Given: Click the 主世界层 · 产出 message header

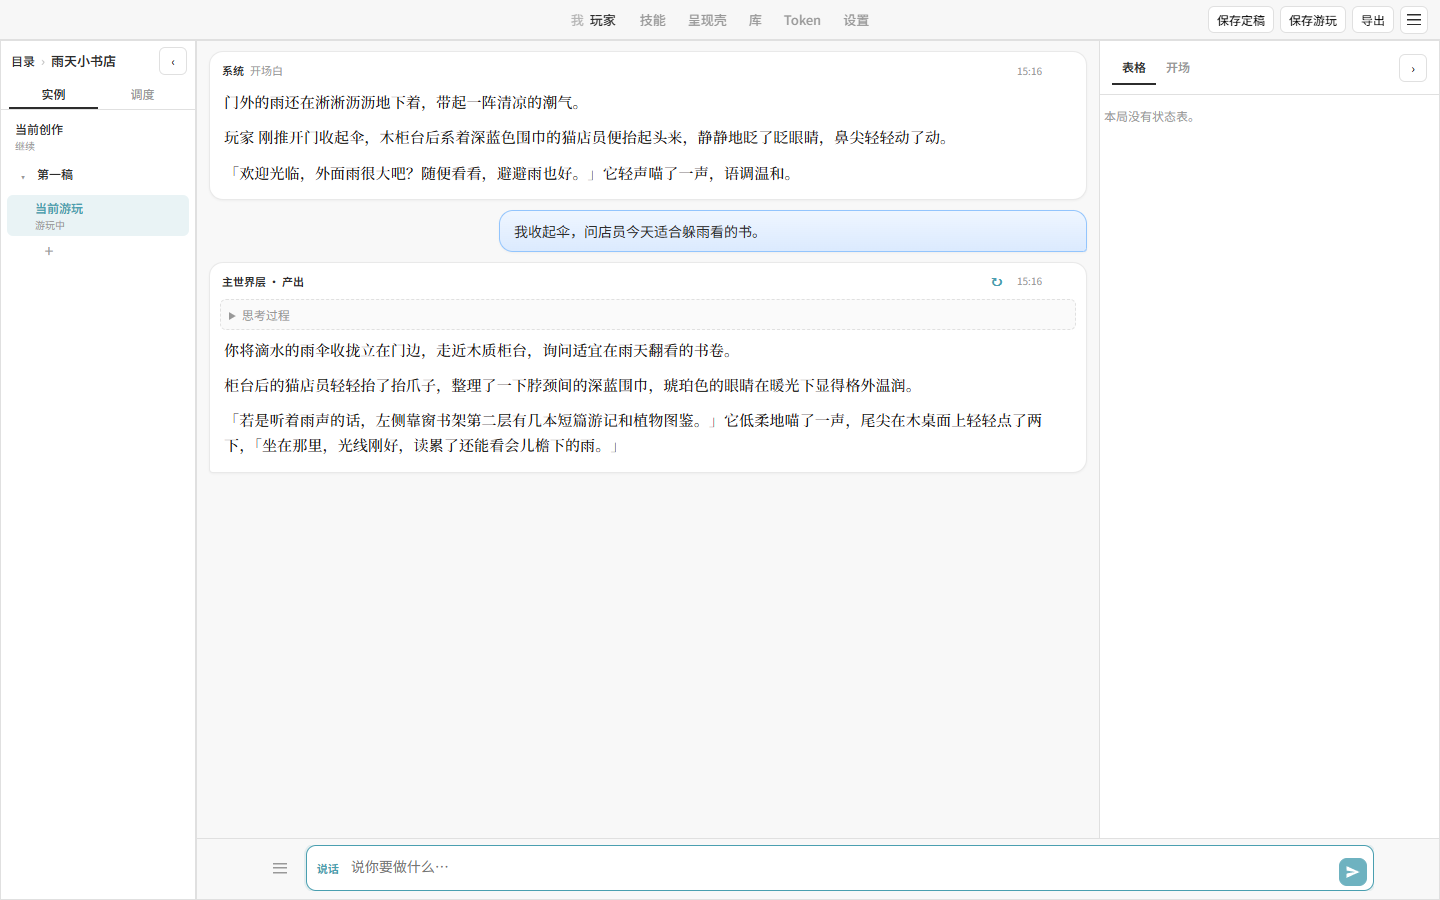Looking at the screenshot, I should (263, 282).
